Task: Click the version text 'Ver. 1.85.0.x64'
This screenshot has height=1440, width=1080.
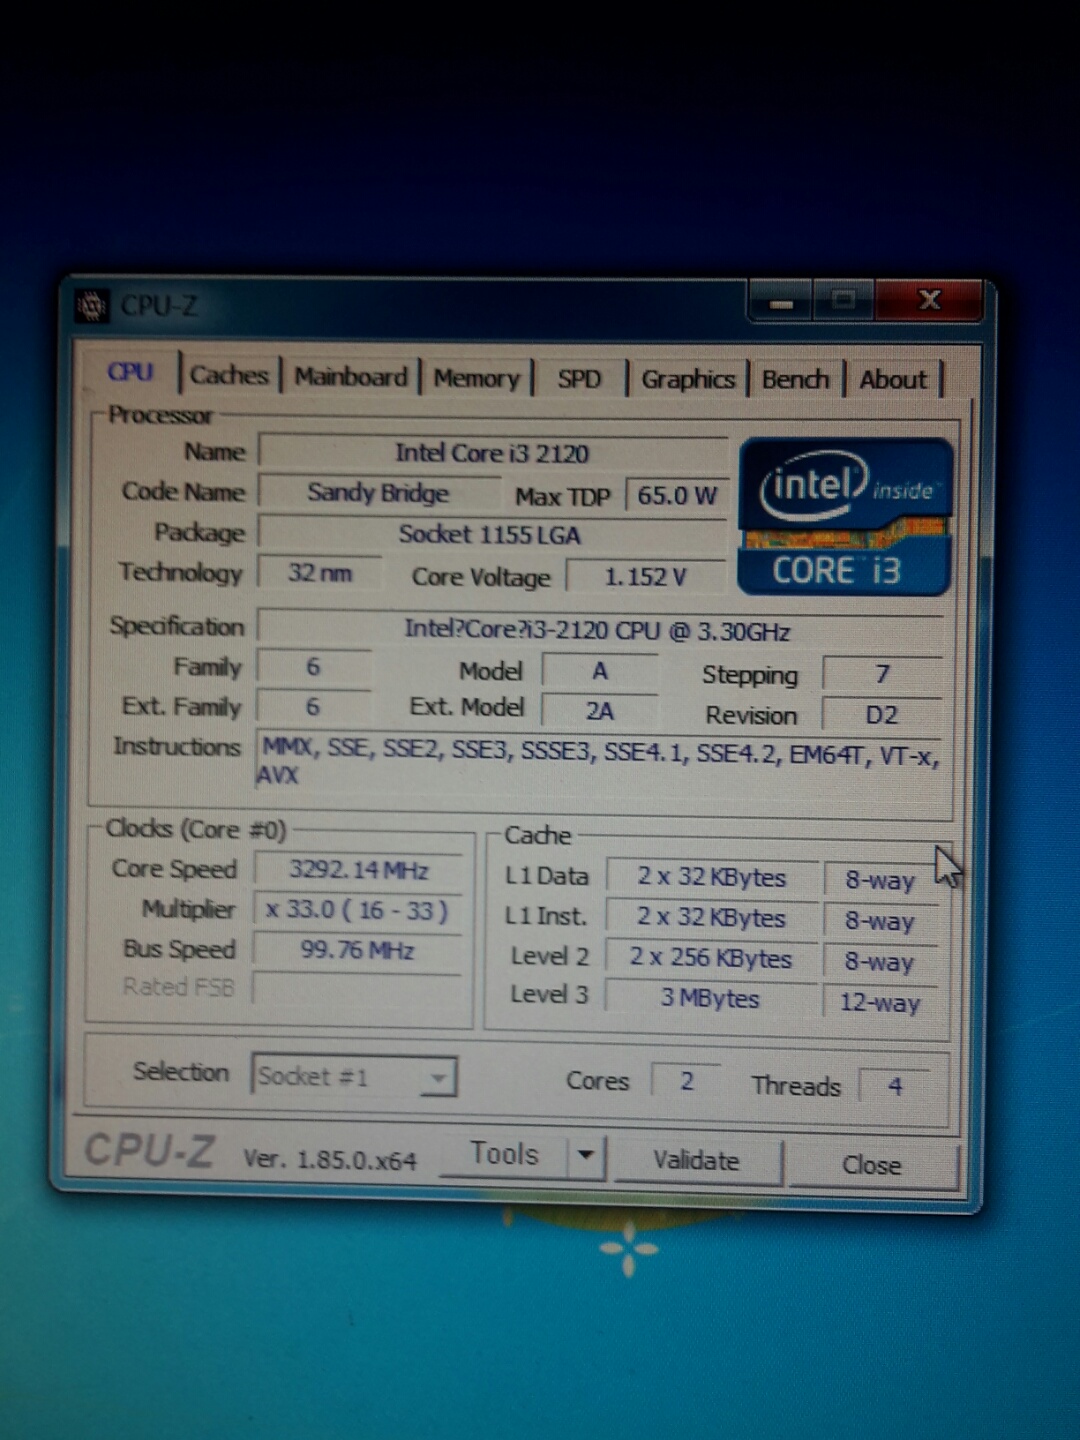Action: [330, 1159]
